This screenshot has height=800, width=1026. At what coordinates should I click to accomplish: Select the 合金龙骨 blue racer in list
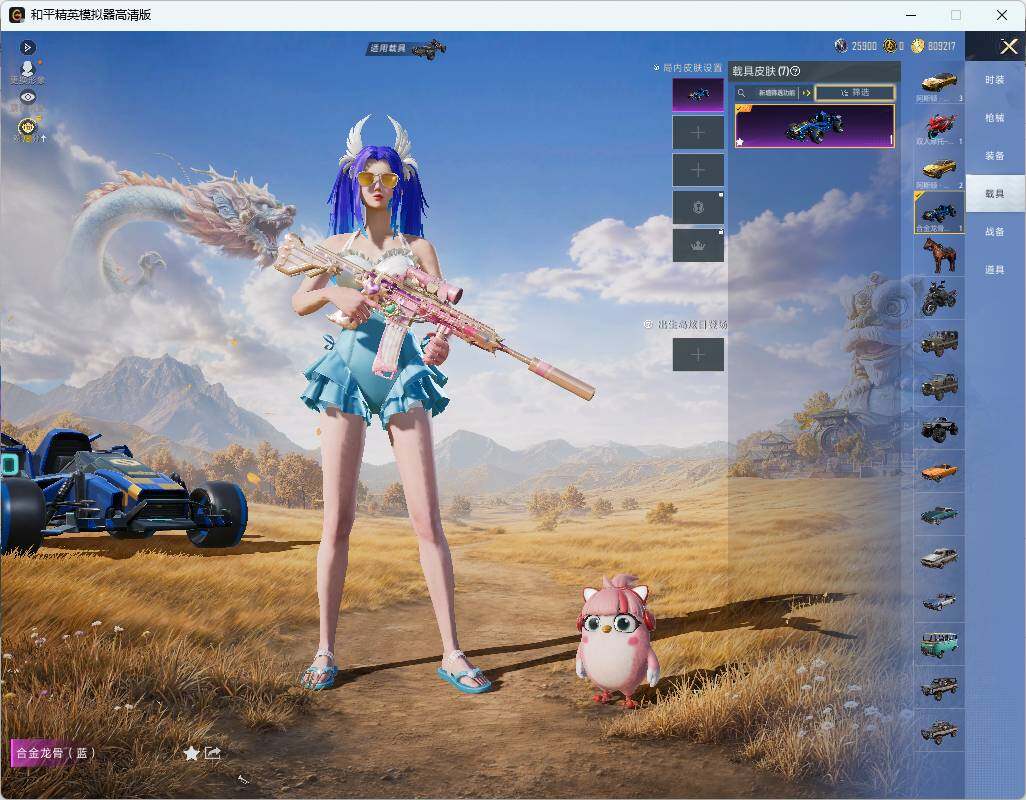[939, 213]
